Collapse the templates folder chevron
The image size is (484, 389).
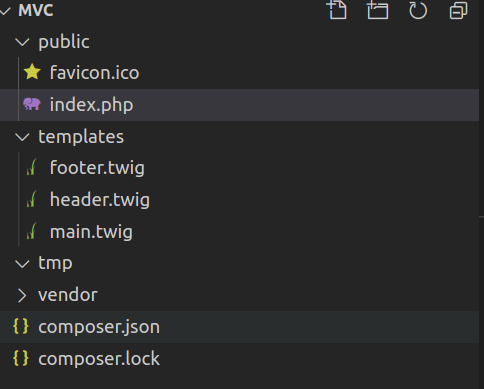(22, 137)
